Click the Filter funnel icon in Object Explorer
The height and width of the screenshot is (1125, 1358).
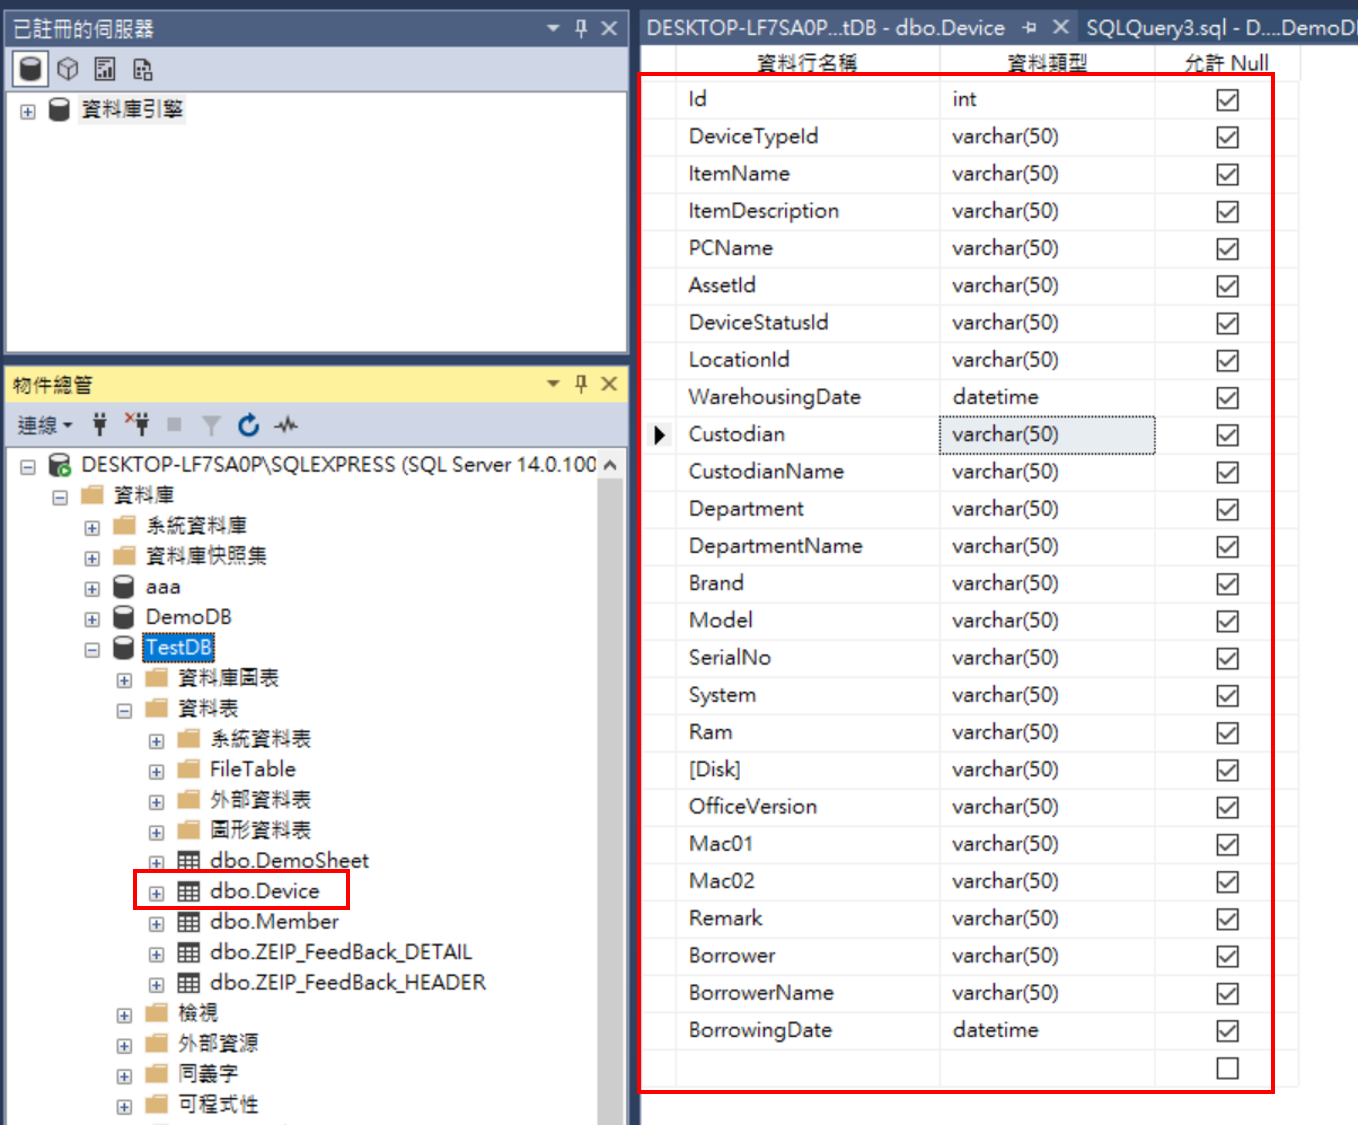pos(211,426)
